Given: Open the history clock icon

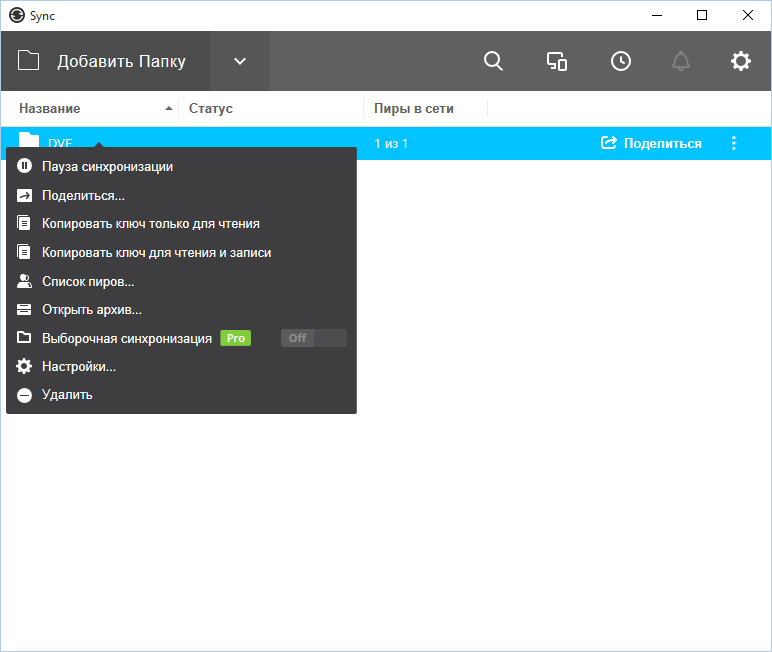Looking at the screenshot, I should pos(621,61).
